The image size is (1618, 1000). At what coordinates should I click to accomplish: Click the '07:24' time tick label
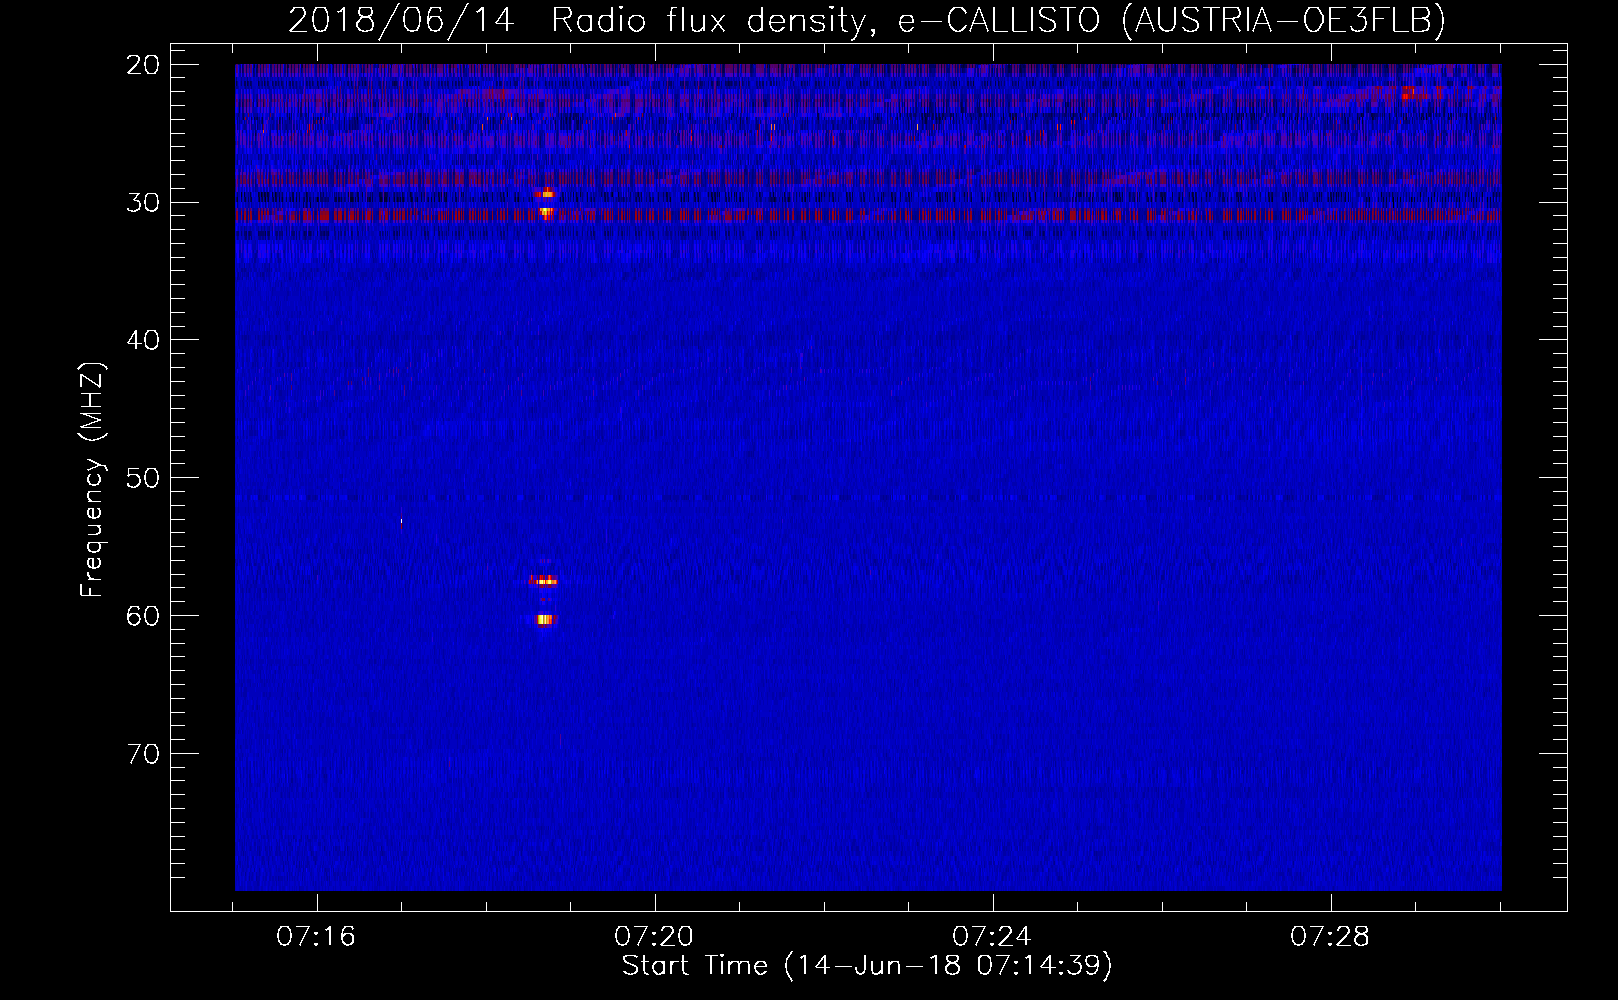[x=992, y=937]
